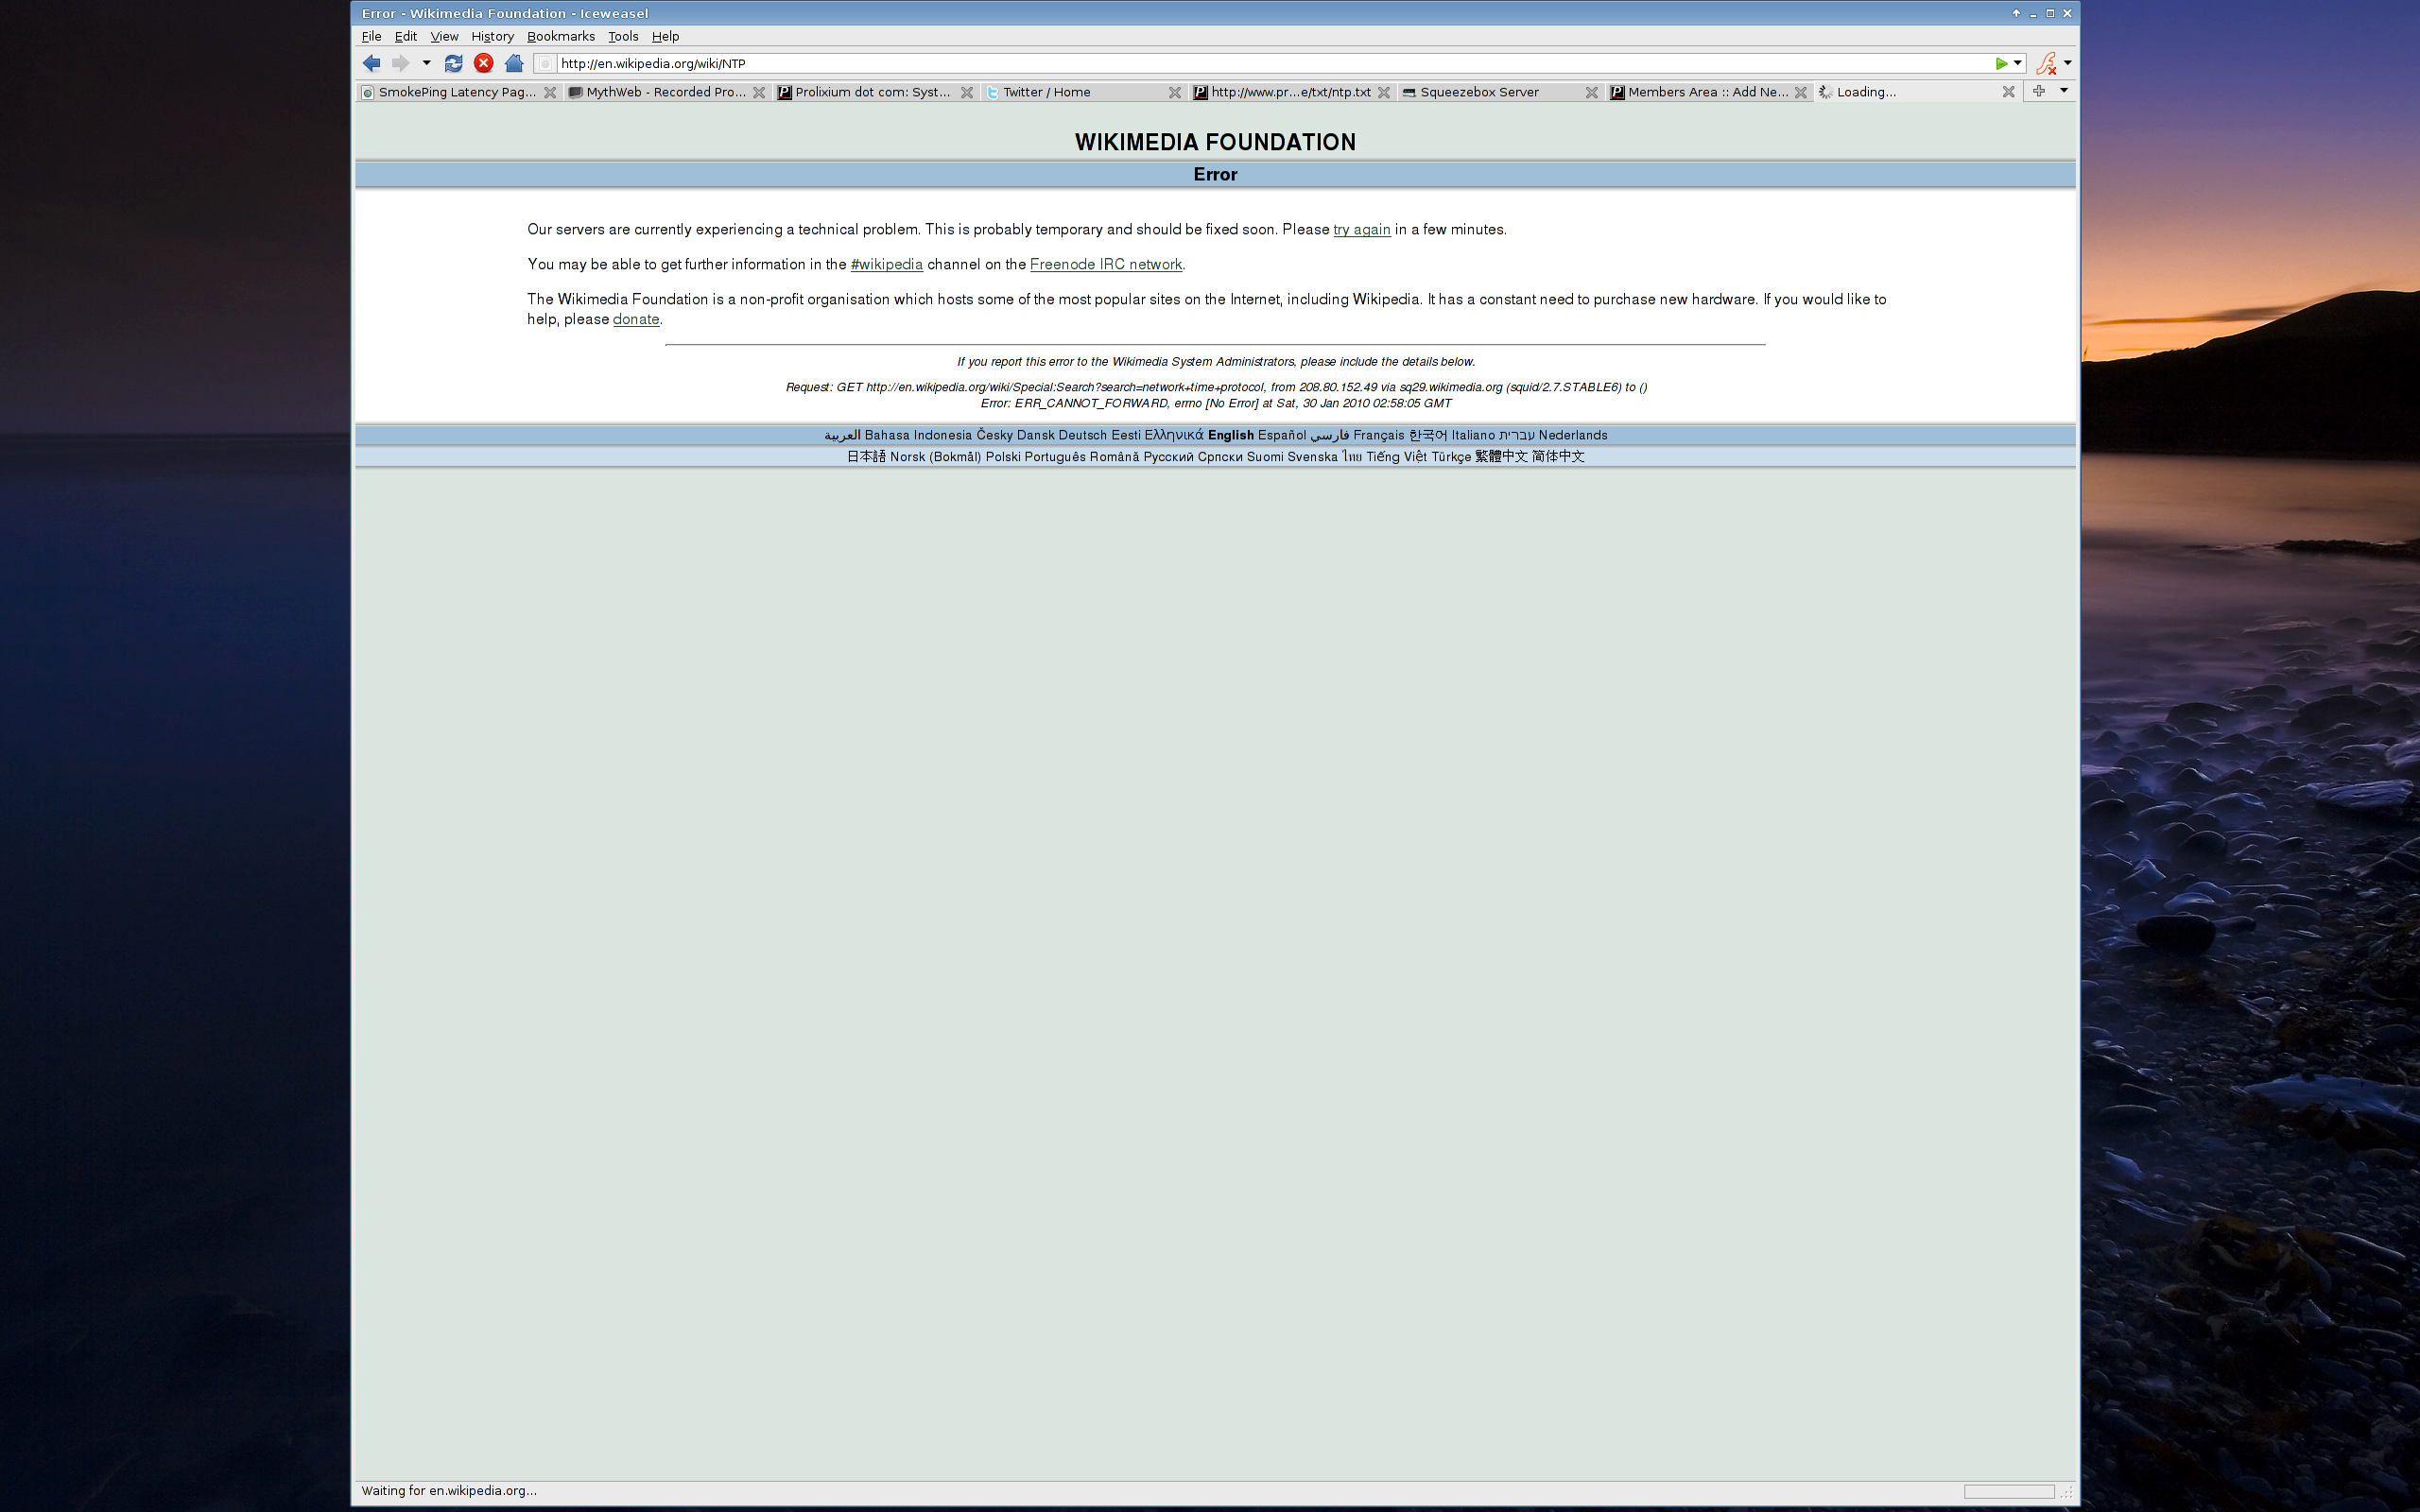Stop loading with the red Stop button
The width and height of the screenshot is (2420, 1512).
484,63
